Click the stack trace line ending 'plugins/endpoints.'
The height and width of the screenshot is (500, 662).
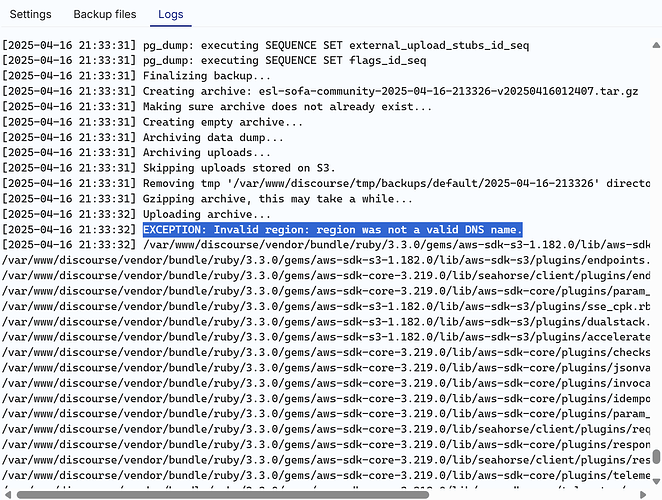point(326,260)
